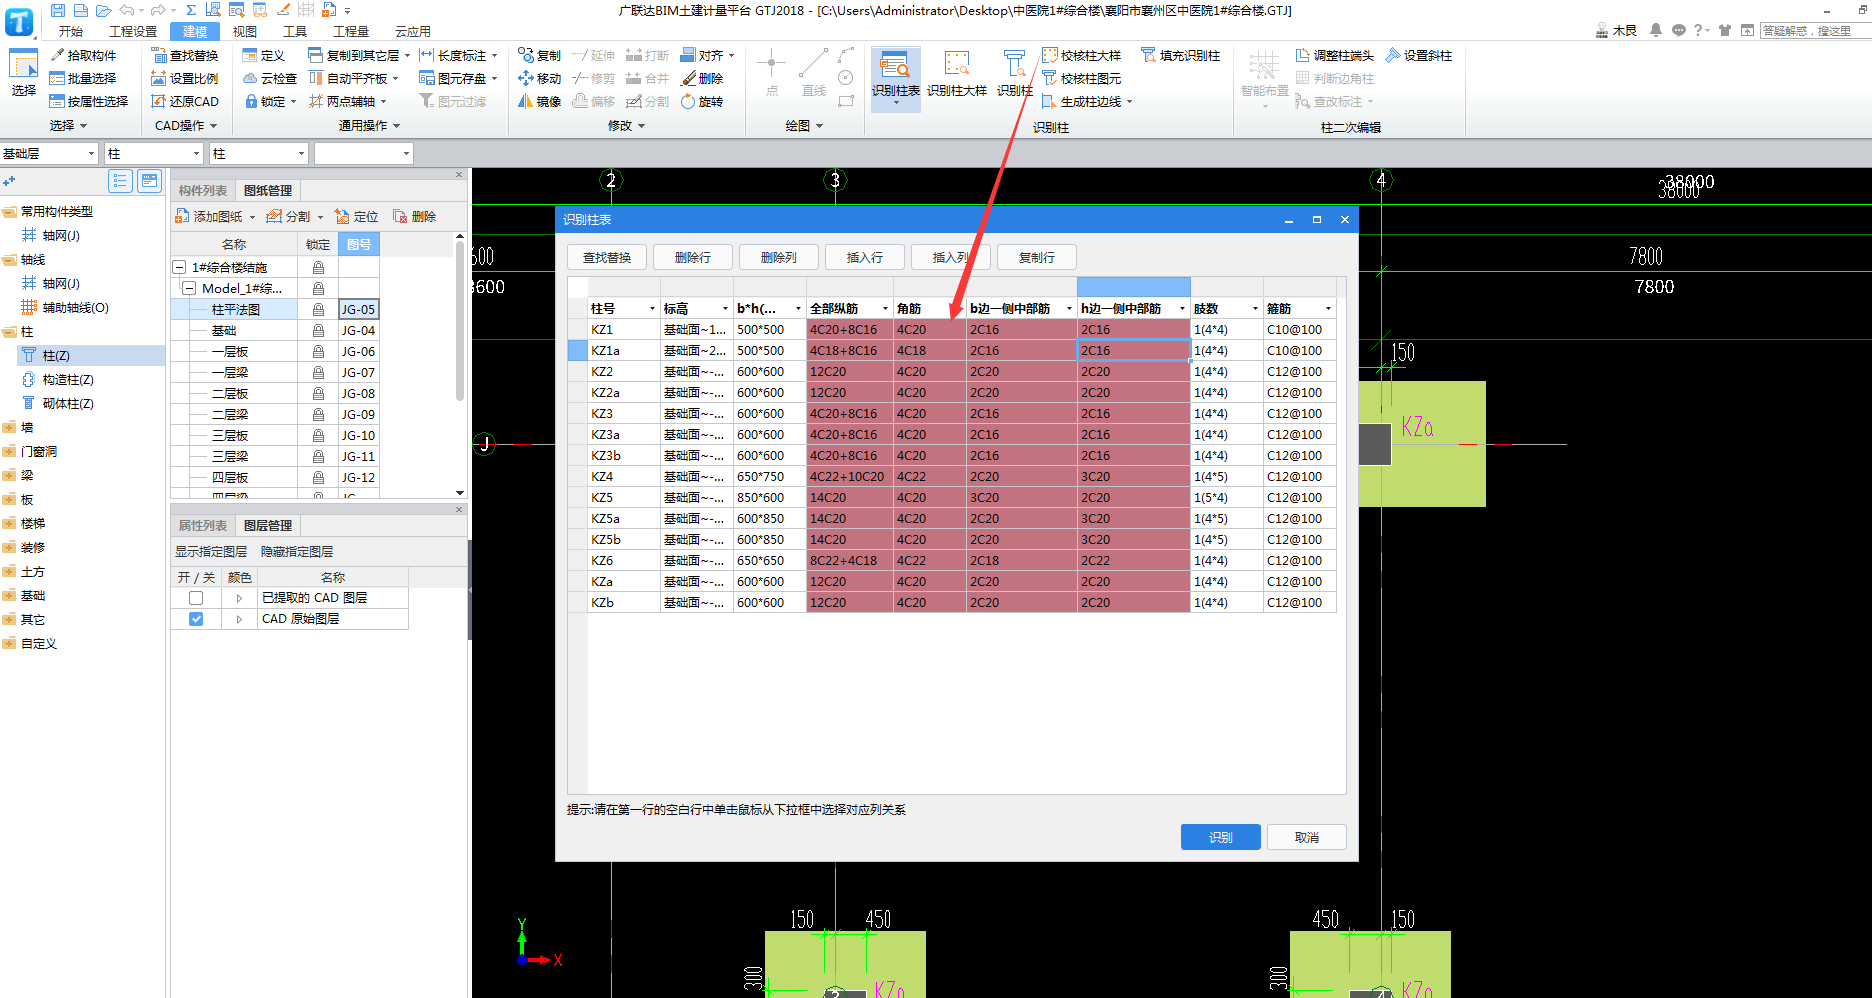The height and width of the screenshot is (998, 1872).
Task: Click the KZ1a h边一侧中部筋 cell 2C16
Action: [x=1133, y=351]
